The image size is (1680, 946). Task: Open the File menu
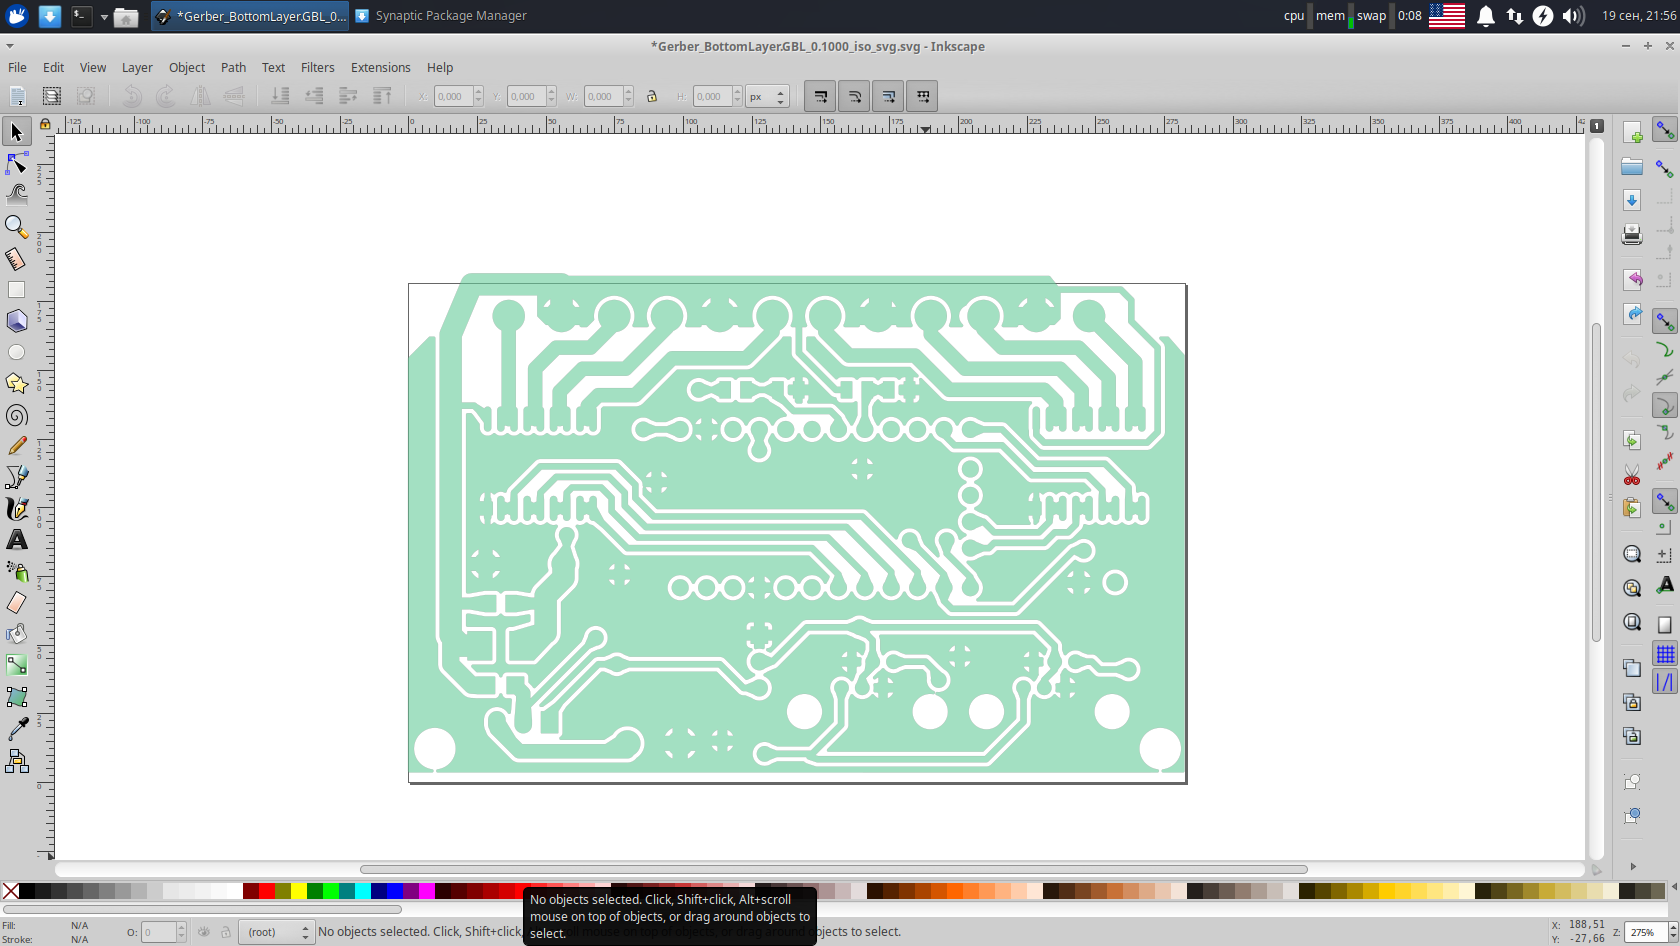coord(17,68)
